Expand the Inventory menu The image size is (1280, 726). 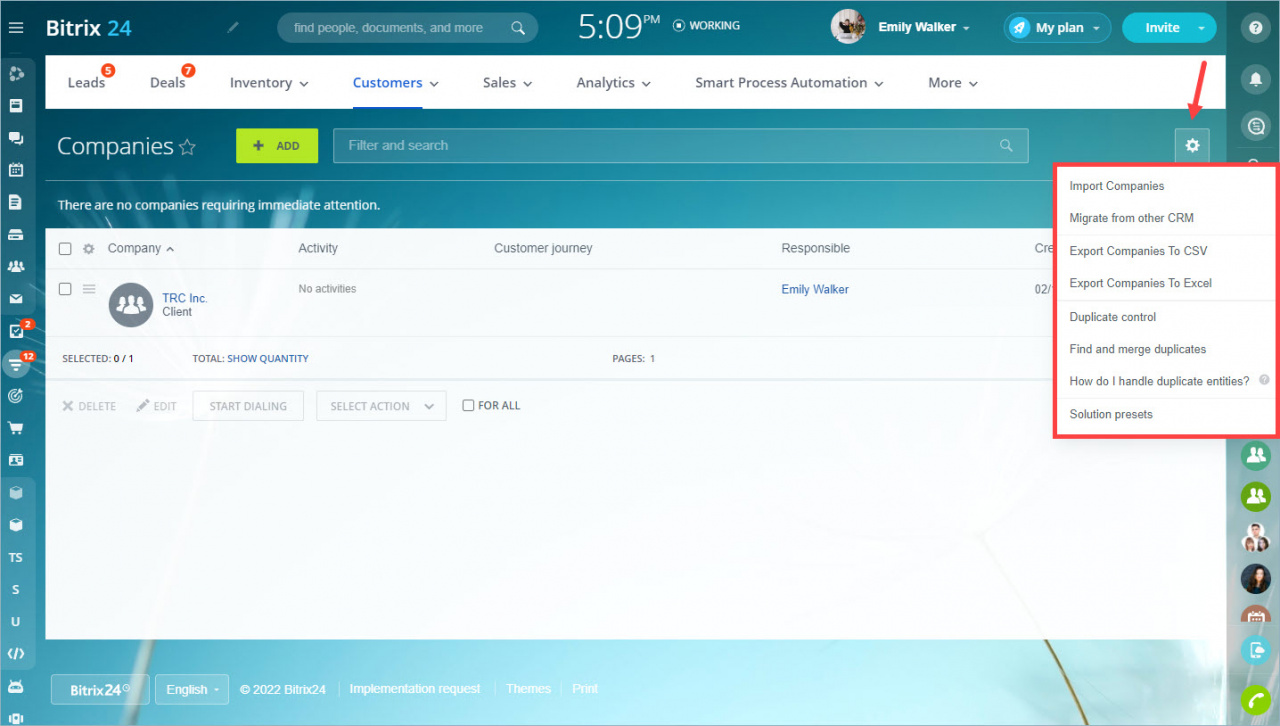pyautogui.click(x=269, y=83)
